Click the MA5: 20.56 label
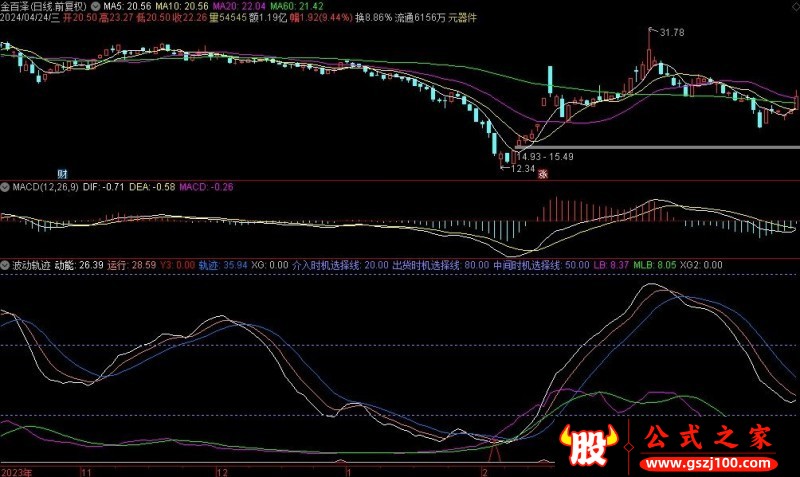 click(x=127, y=7)
